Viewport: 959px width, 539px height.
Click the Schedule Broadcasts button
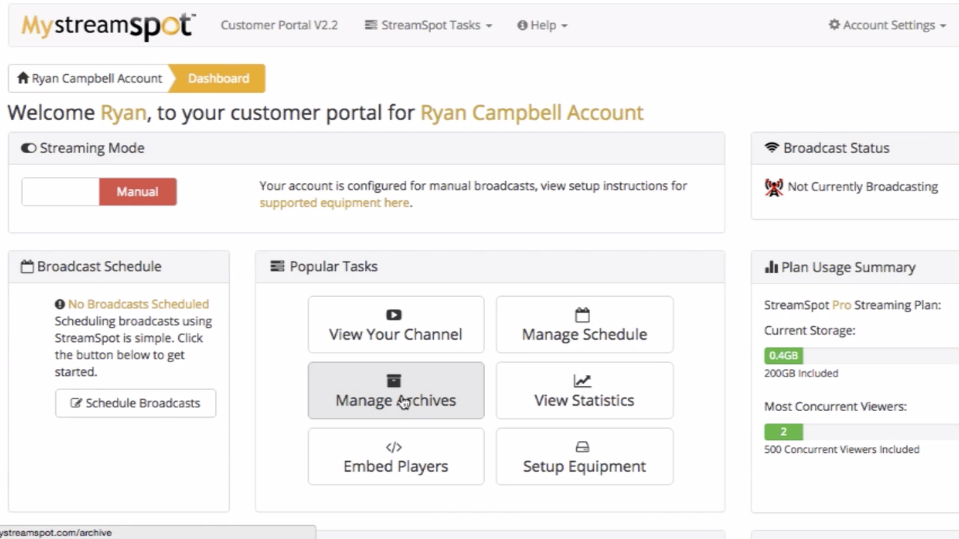pos(136,403)
